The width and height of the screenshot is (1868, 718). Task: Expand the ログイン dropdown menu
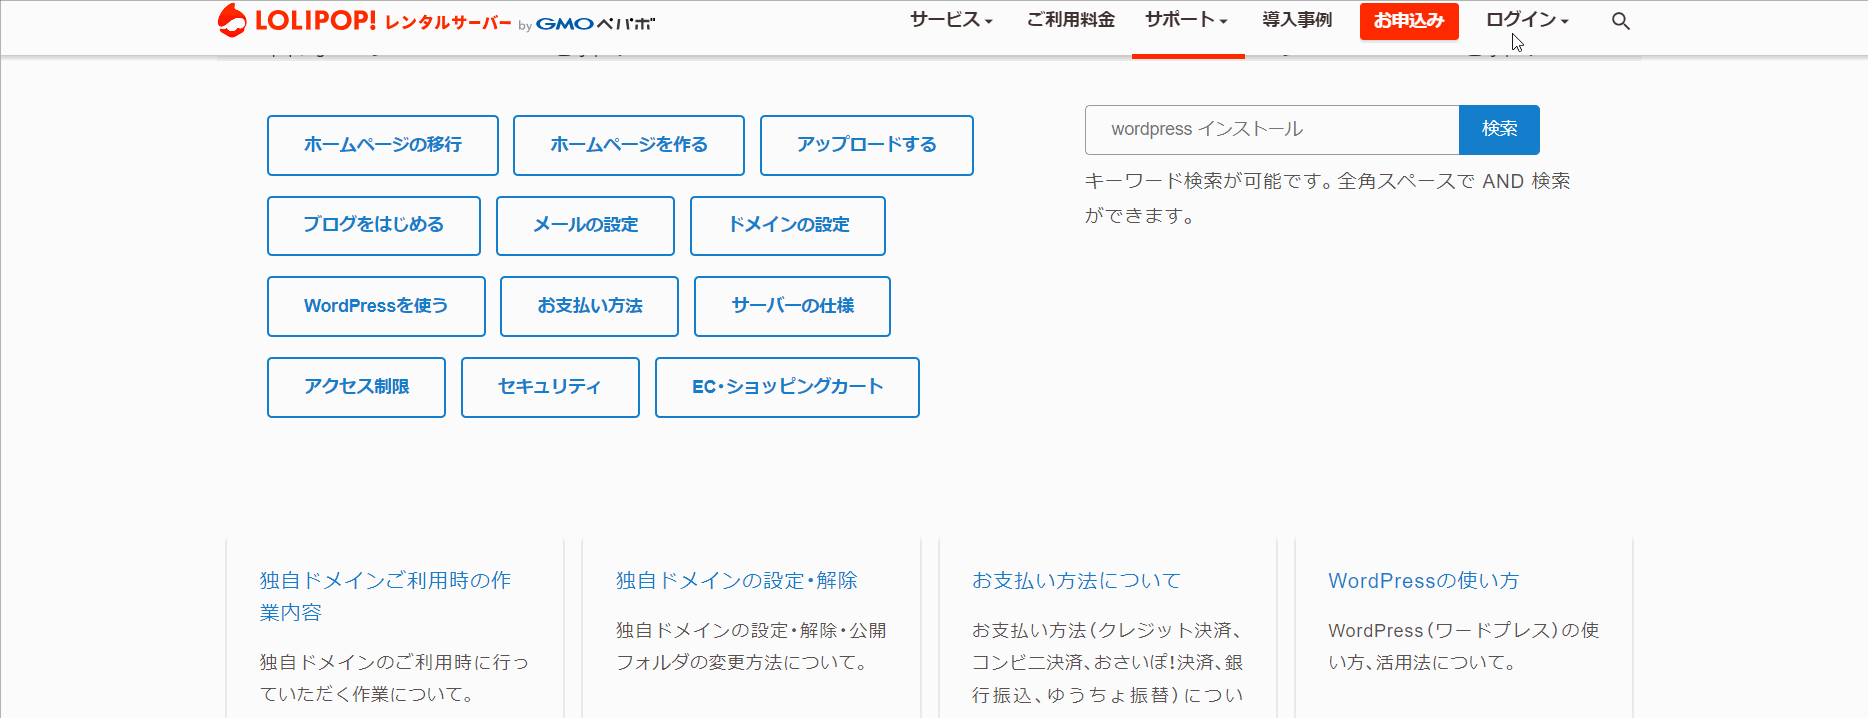pos(1526,20)
